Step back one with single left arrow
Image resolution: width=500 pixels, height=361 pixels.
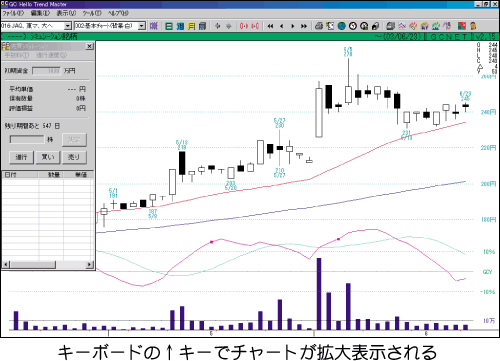click(282, 26)
